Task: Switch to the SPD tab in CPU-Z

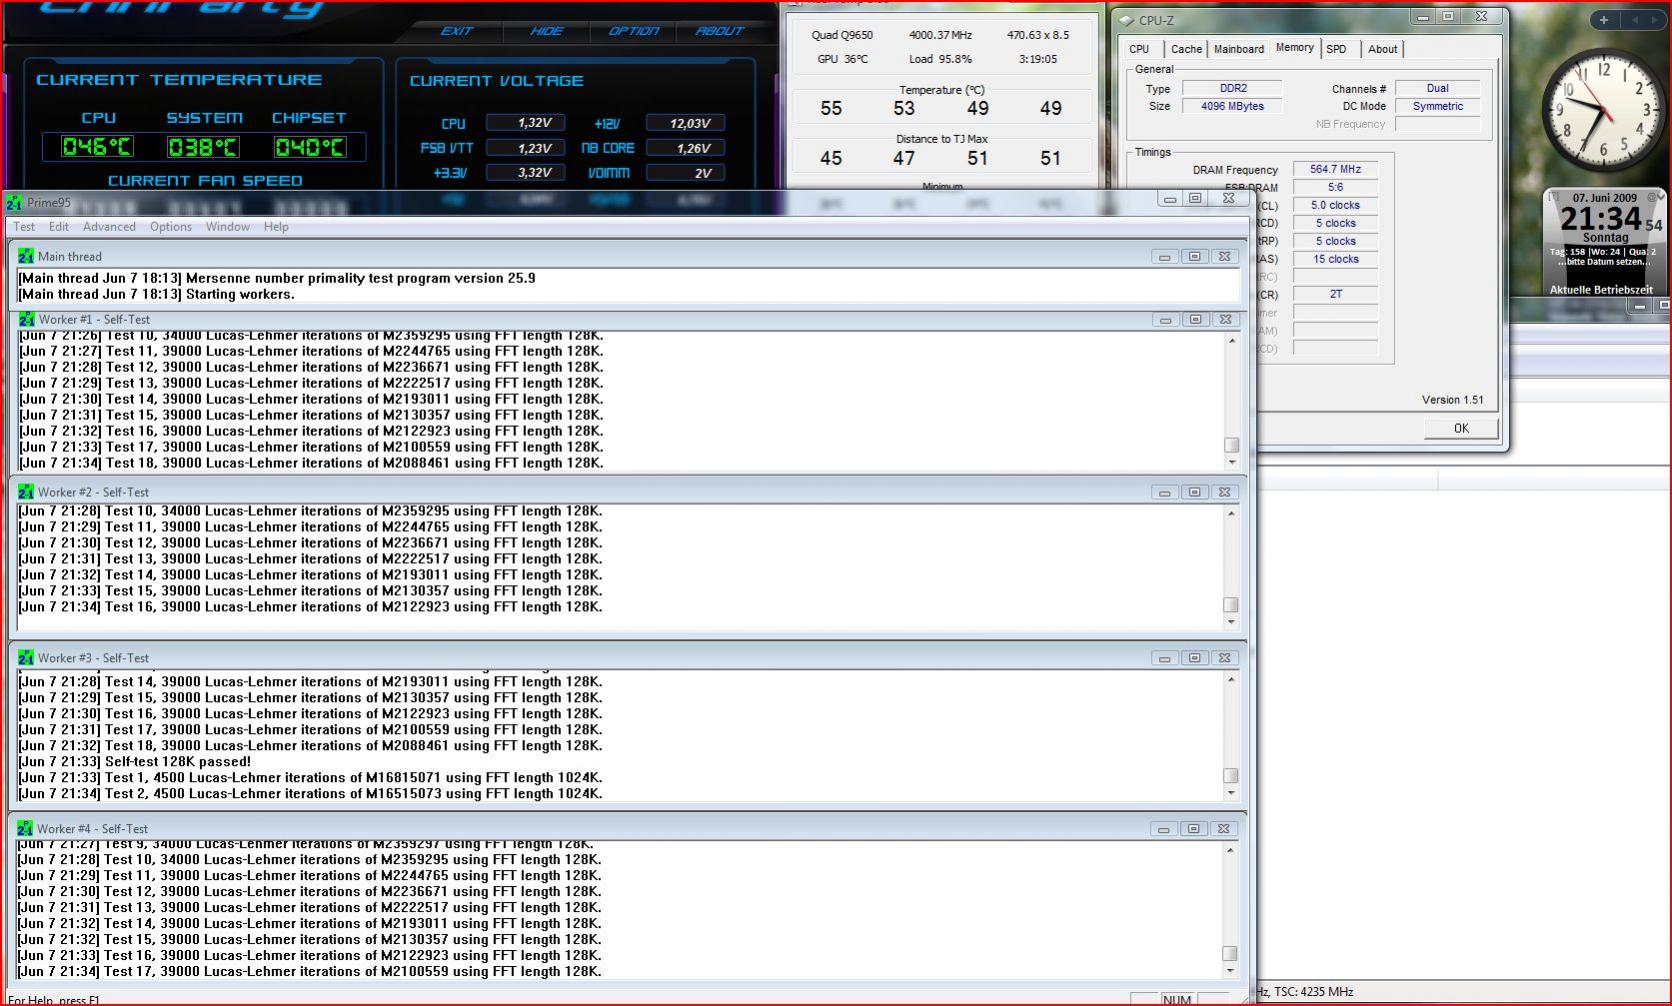Action: (1337, 49)
